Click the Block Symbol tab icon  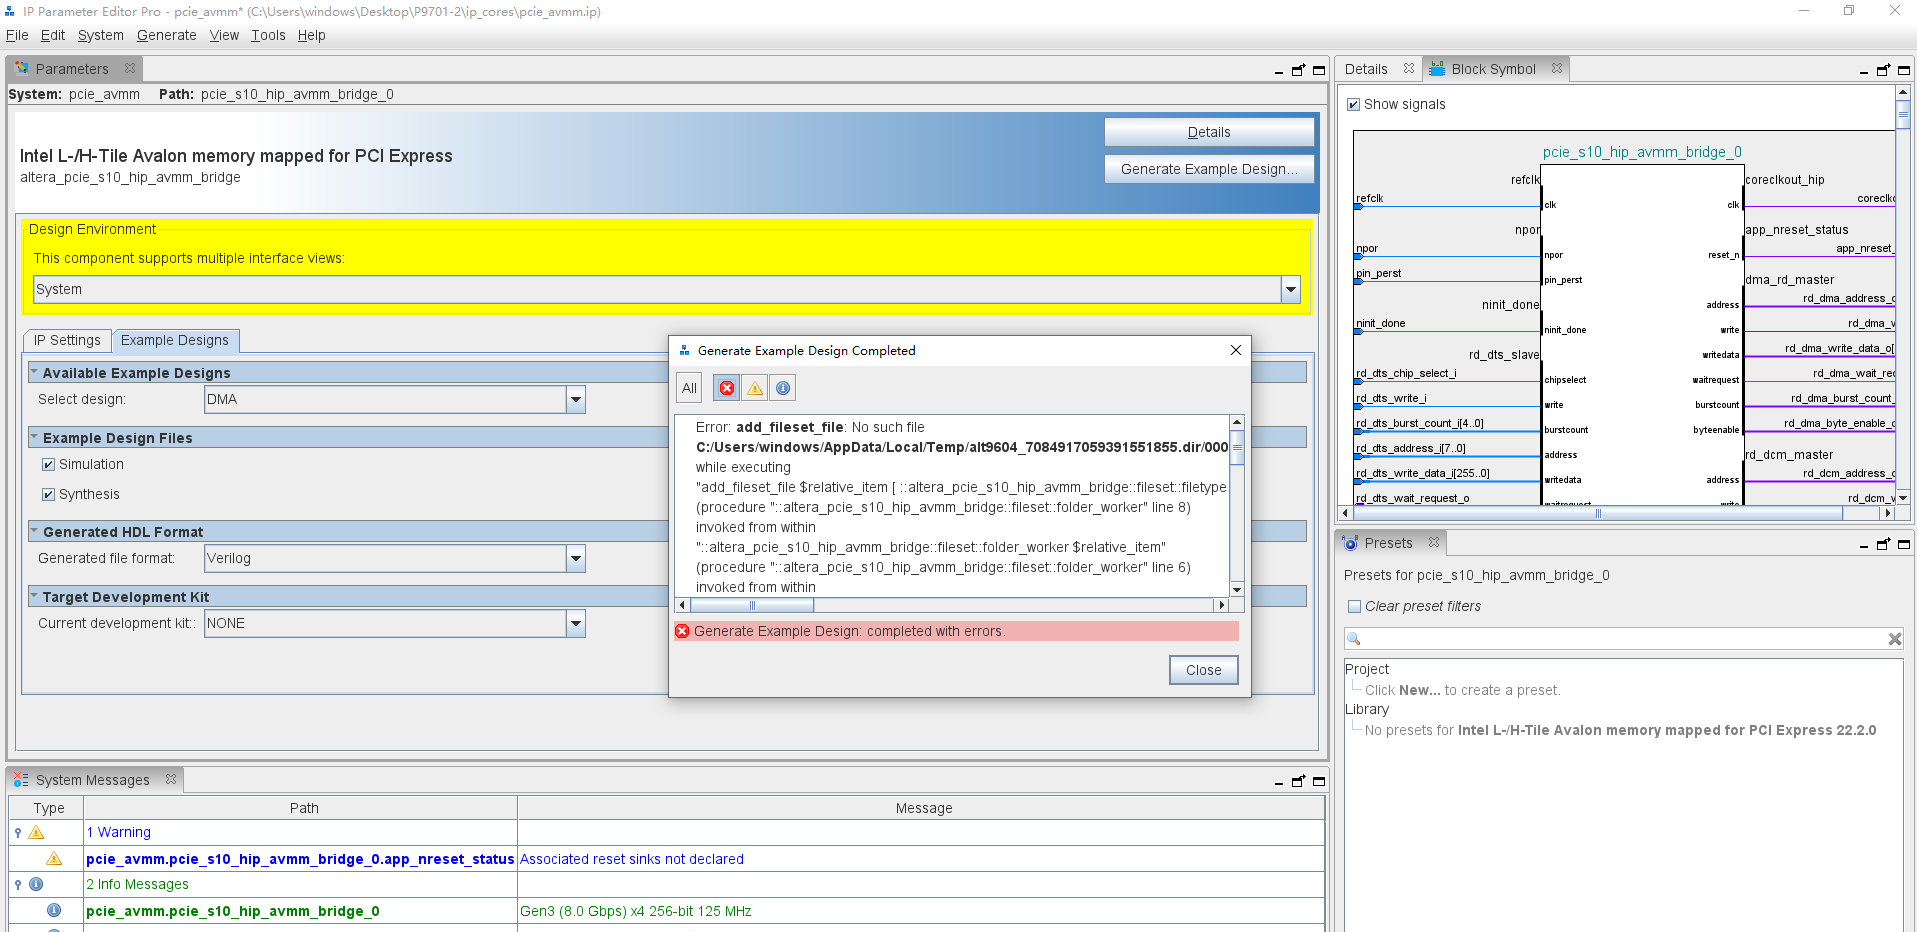point(1437,68)
